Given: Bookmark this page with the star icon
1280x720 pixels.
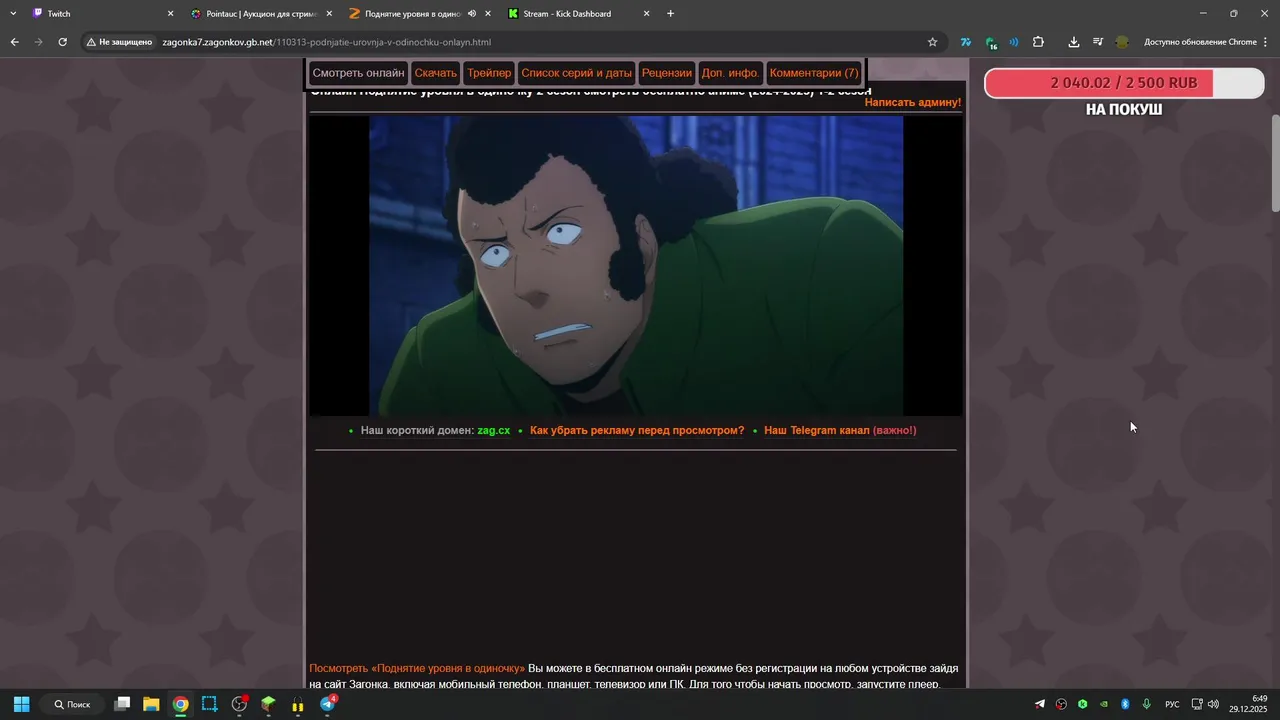Looking at the screenshot, I should [x=932, y=42].
